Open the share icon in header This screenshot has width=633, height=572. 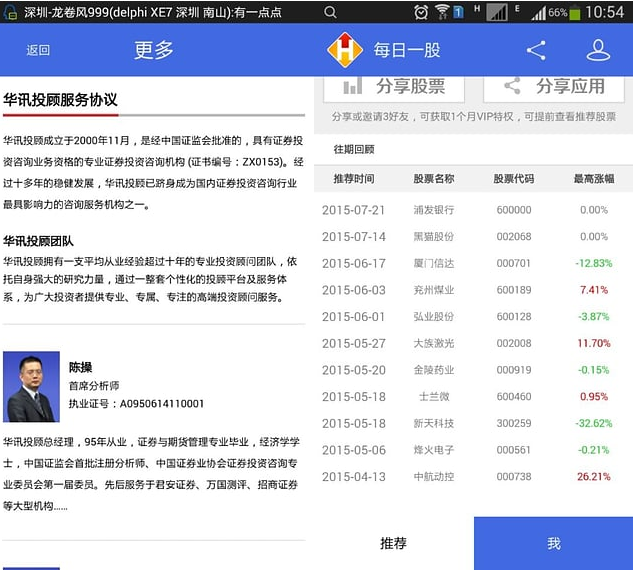coord(536,50)
